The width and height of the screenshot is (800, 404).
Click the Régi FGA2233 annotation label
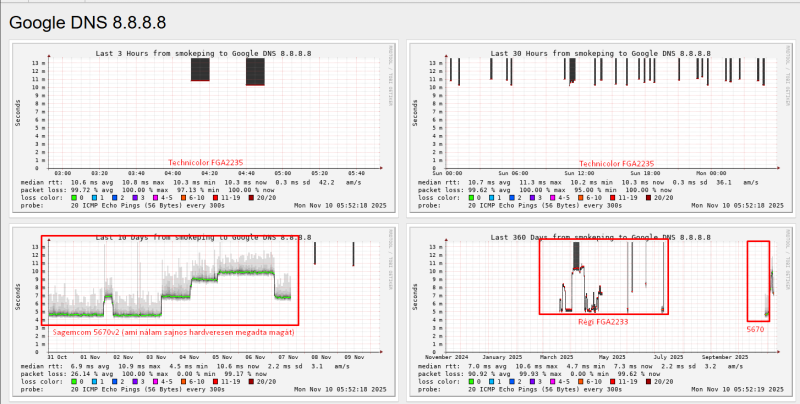click(x=603, y=322)
